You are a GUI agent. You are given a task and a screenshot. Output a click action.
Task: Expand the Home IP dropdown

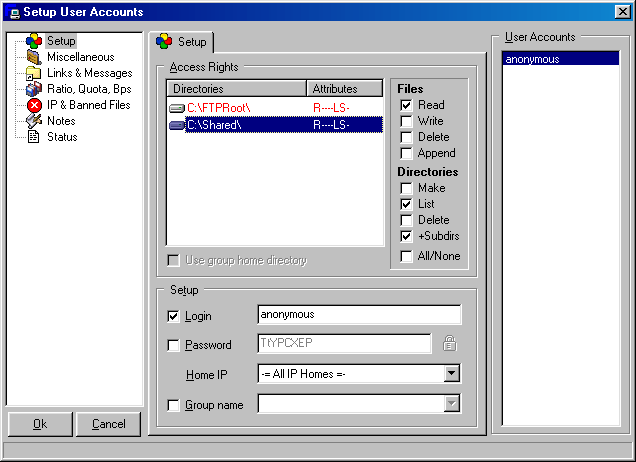(451, 374)
